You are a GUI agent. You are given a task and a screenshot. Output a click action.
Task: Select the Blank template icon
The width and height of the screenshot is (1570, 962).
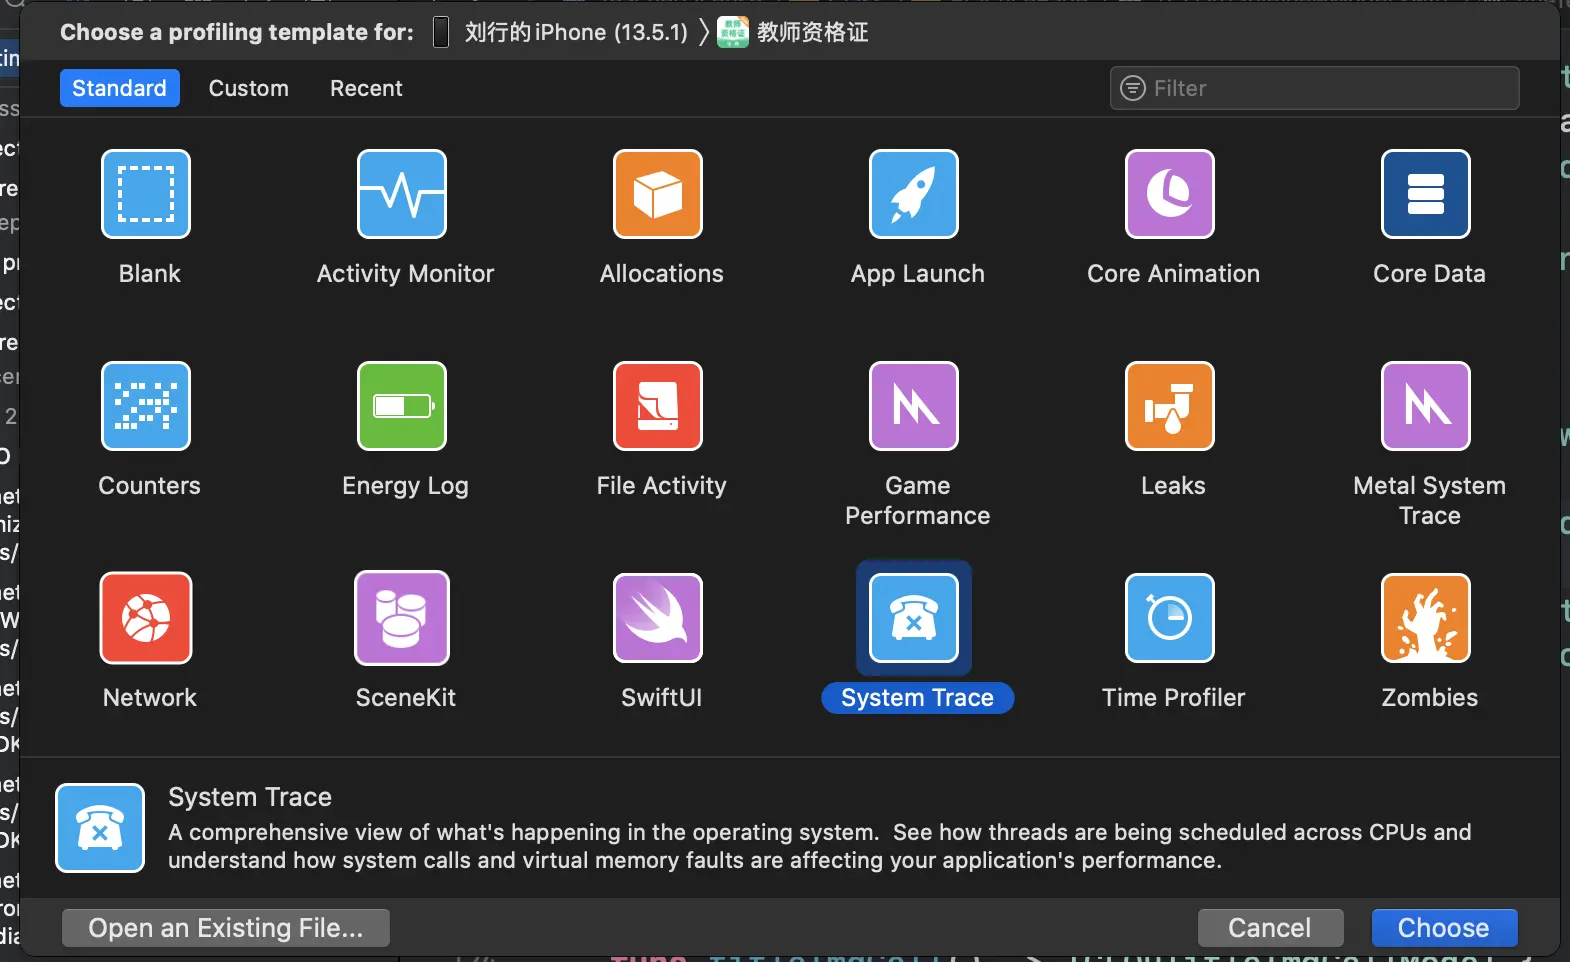coord(146,194)
